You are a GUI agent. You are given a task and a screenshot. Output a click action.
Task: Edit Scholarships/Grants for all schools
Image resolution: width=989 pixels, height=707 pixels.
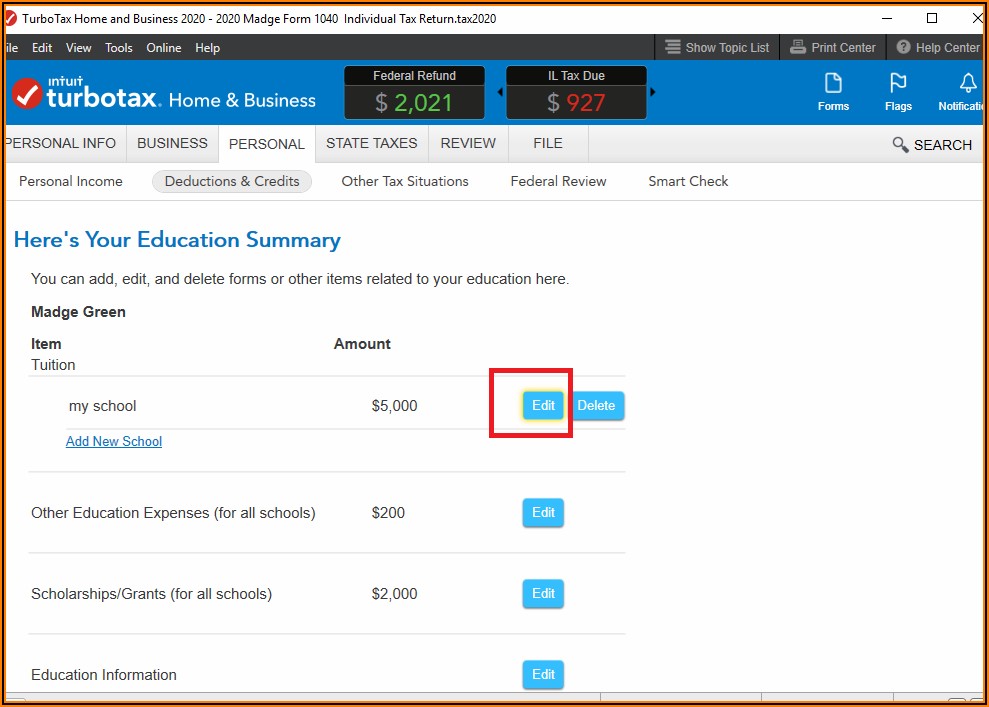coord(543,594)
